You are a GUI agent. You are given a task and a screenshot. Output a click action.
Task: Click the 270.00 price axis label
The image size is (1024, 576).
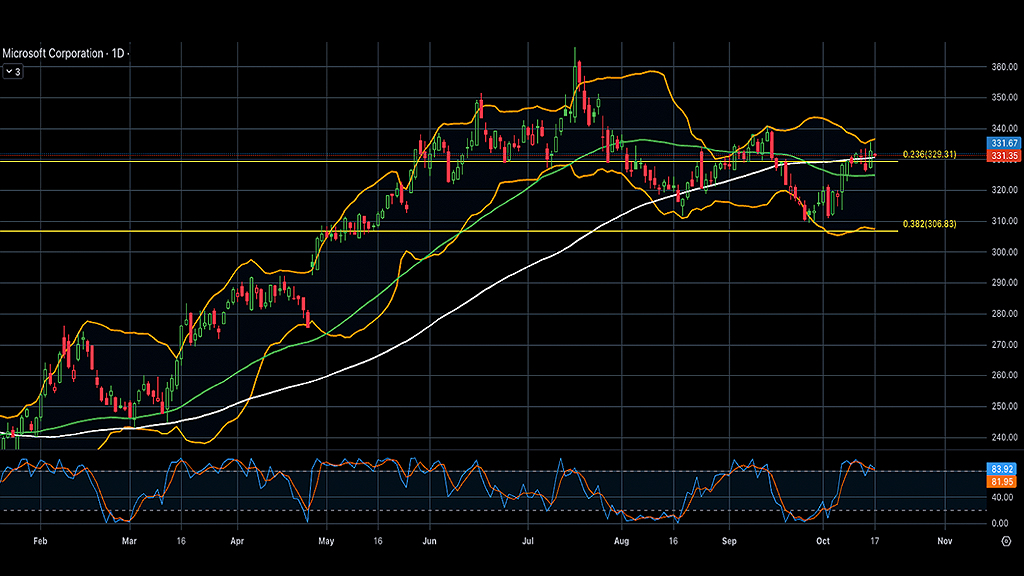1004,345
